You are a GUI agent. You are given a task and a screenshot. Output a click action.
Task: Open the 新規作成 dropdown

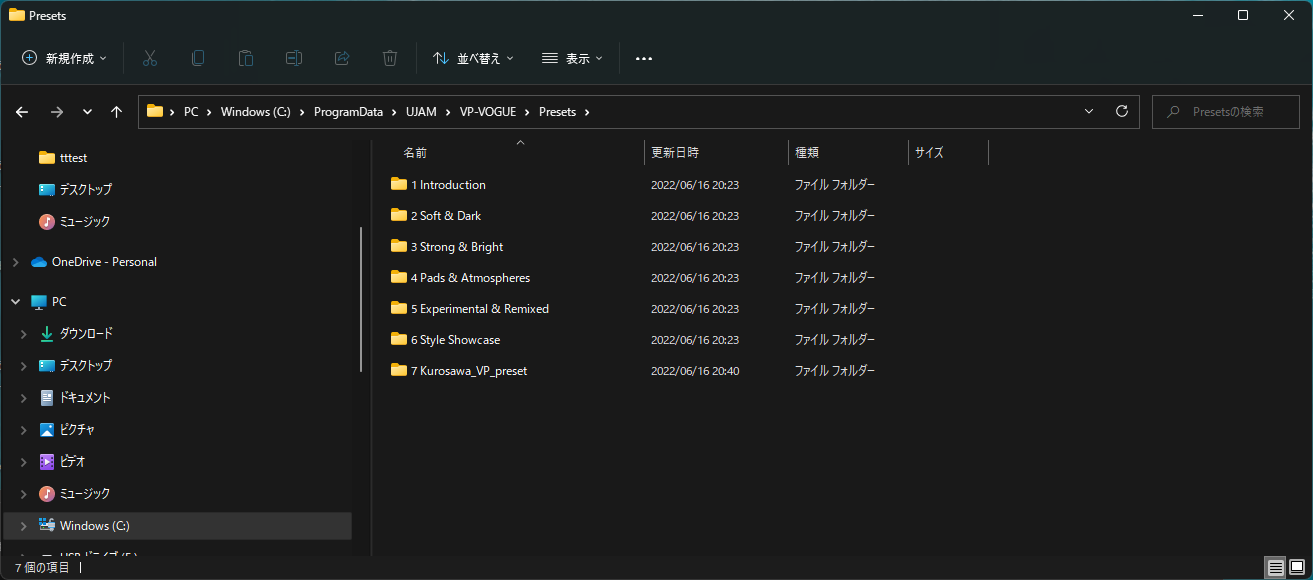(64, 59)
